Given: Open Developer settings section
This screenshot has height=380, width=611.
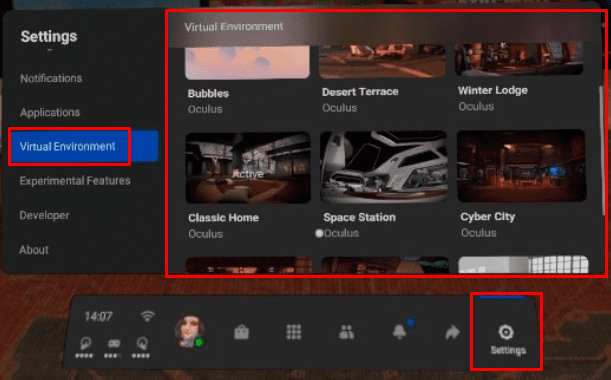Looking at the screenshot, I should coord(44,215).
